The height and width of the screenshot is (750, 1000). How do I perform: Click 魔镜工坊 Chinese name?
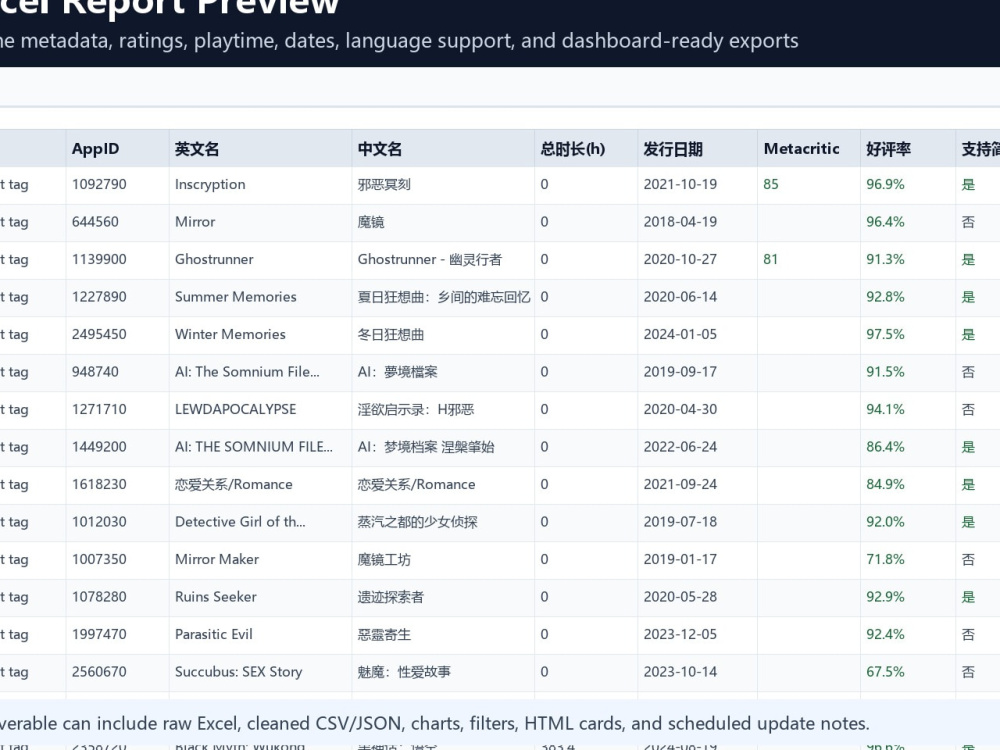pos(384,559)
